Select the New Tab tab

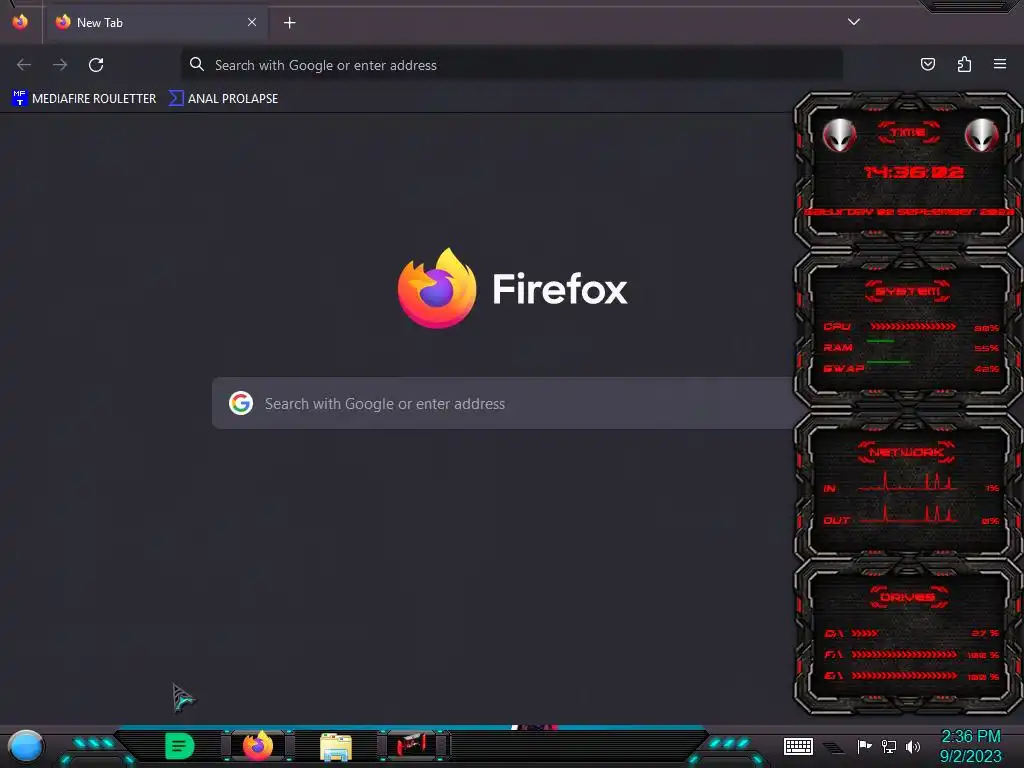(155, 23)
